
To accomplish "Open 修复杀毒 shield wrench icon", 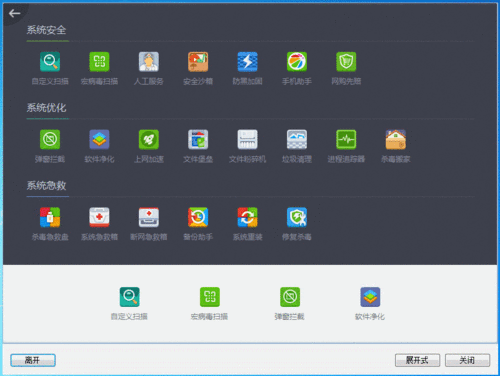I will click(297, 217).
